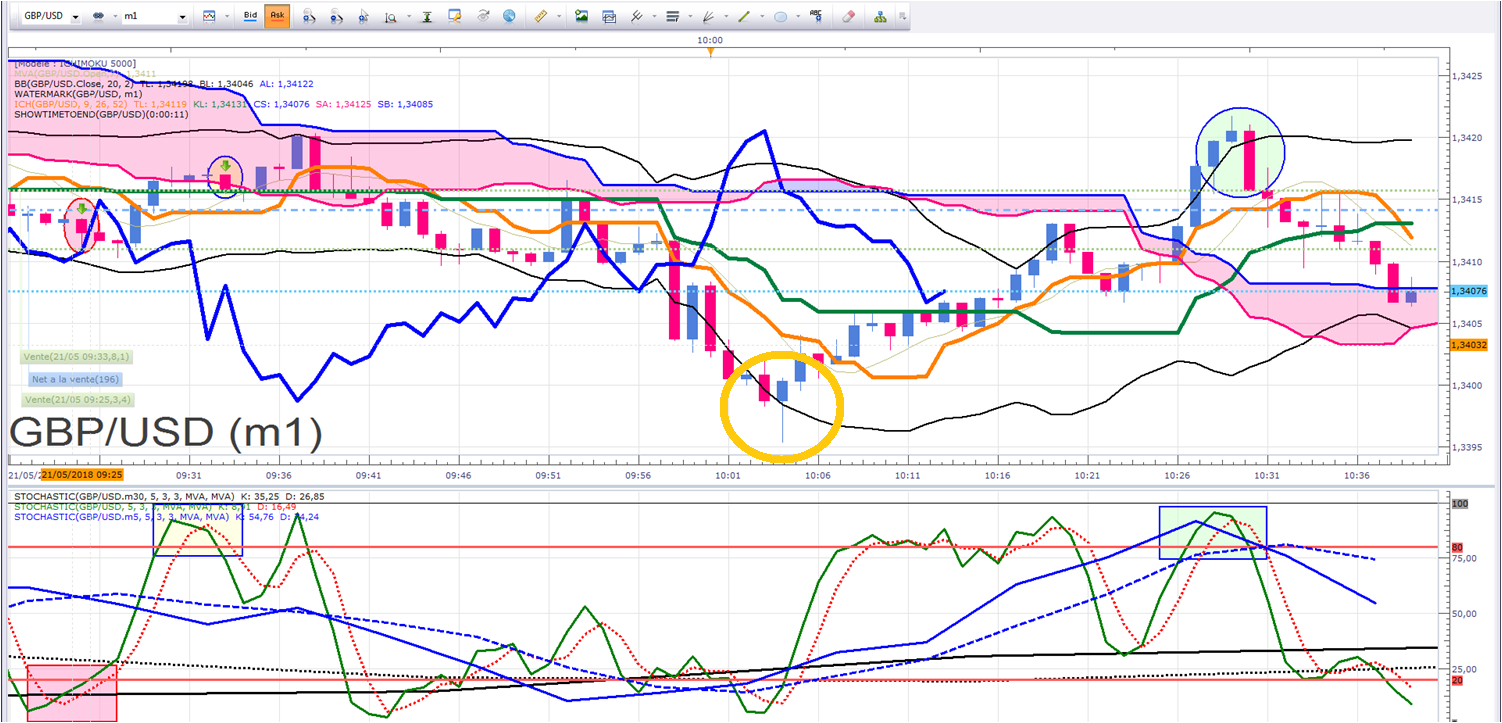
Task: Select the Fibonacci levels lines tool
Action: (672, 17)
